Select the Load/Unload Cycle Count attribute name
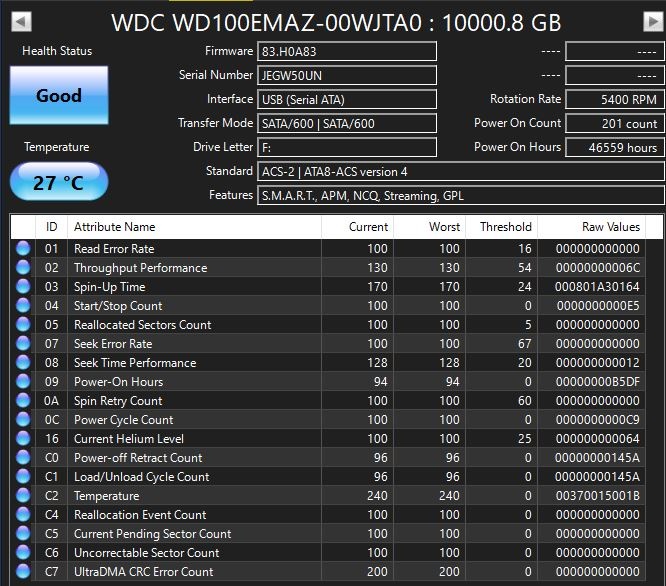666x586 pixels. [x=142, y=477]
